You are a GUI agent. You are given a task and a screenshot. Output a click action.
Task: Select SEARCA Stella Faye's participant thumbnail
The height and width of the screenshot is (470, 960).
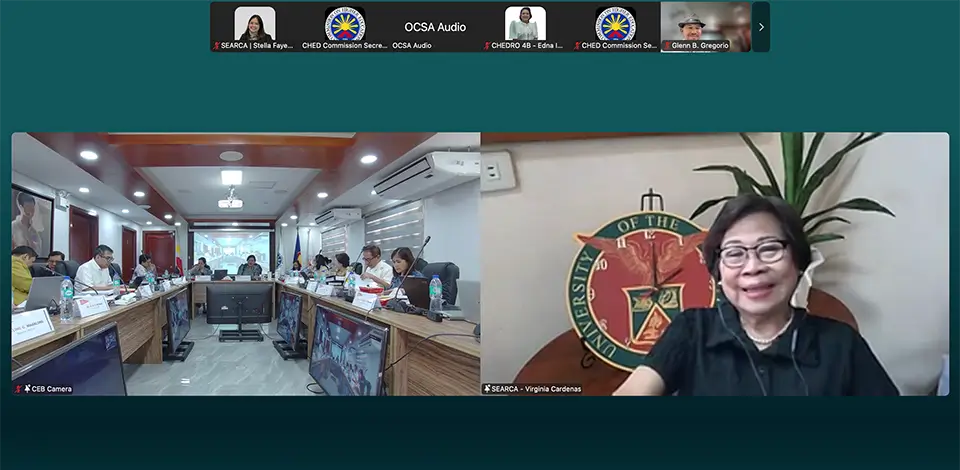pyautogui.click(x=255, y=24)
